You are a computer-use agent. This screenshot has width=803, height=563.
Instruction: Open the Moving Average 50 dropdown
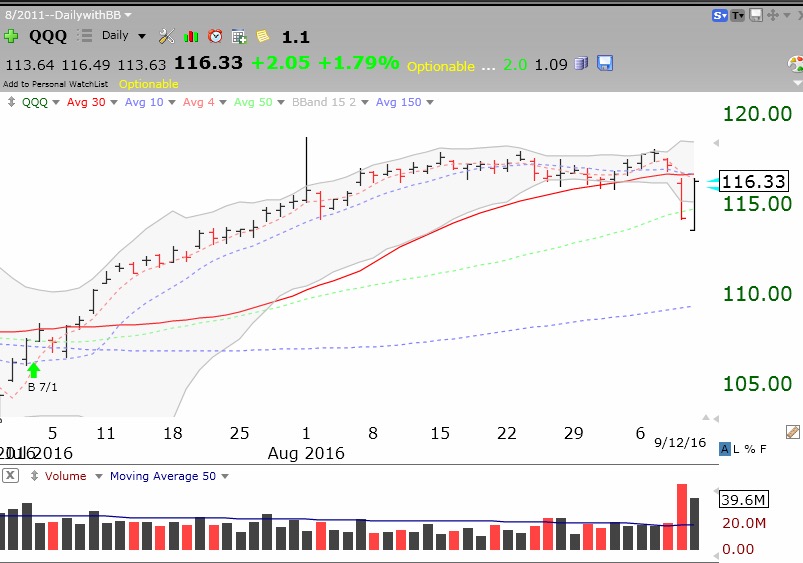click(225, 476)
